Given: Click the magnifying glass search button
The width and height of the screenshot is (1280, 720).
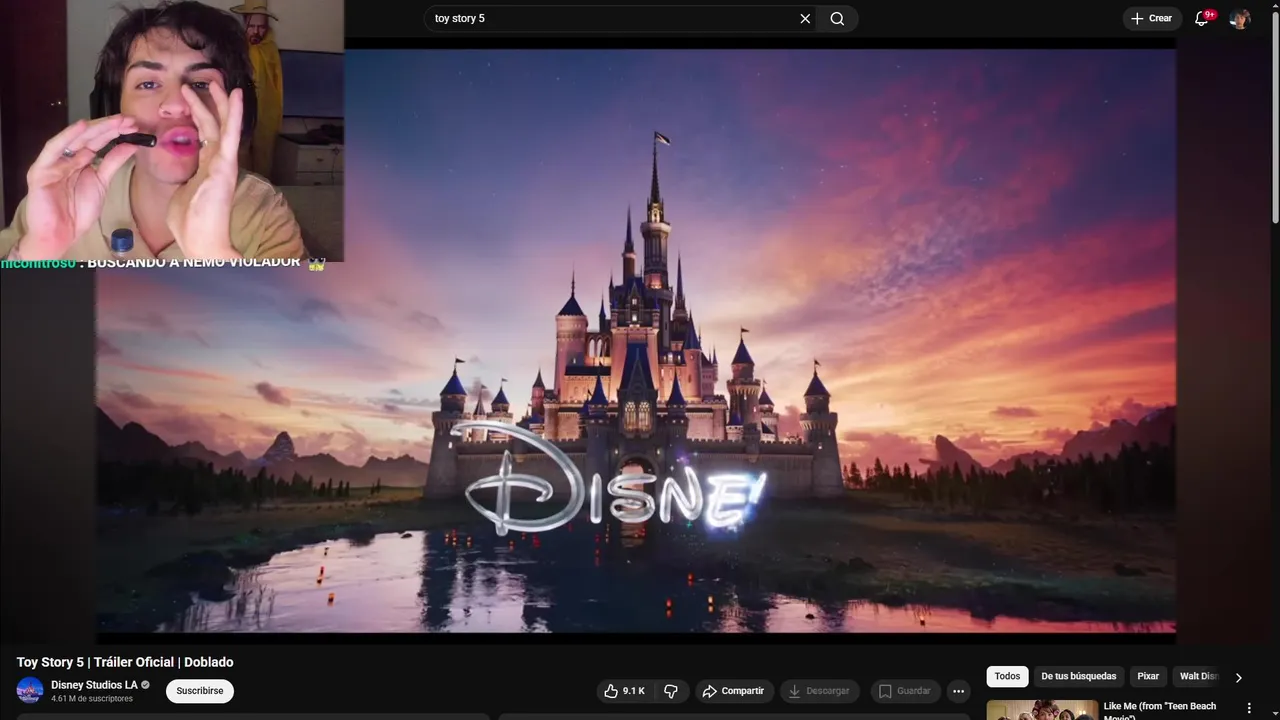Looking at the screenshot, I should point(837,18).
